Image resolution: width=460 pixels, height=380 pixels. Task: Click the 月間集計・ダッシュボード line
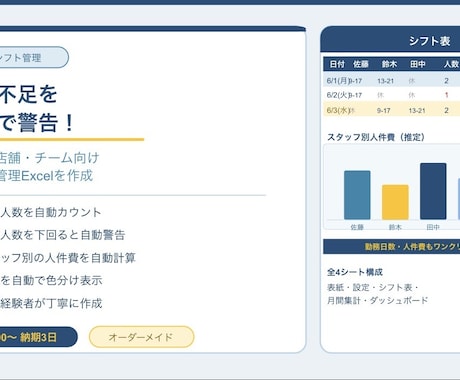(377, 300)
